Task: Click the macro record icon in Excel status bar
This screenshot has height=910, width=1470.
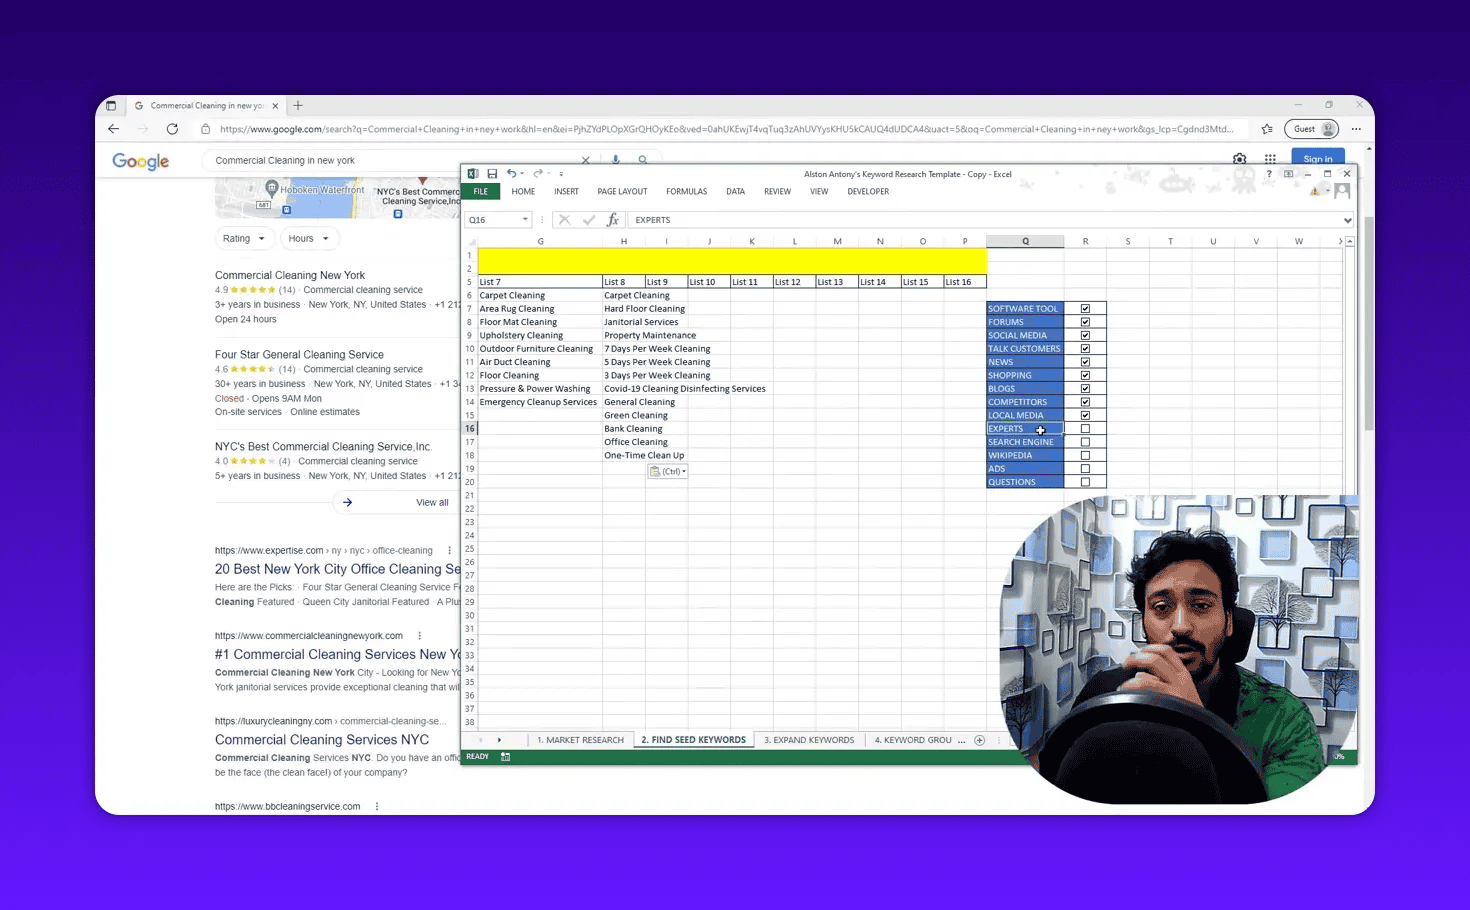Action: 504,756
